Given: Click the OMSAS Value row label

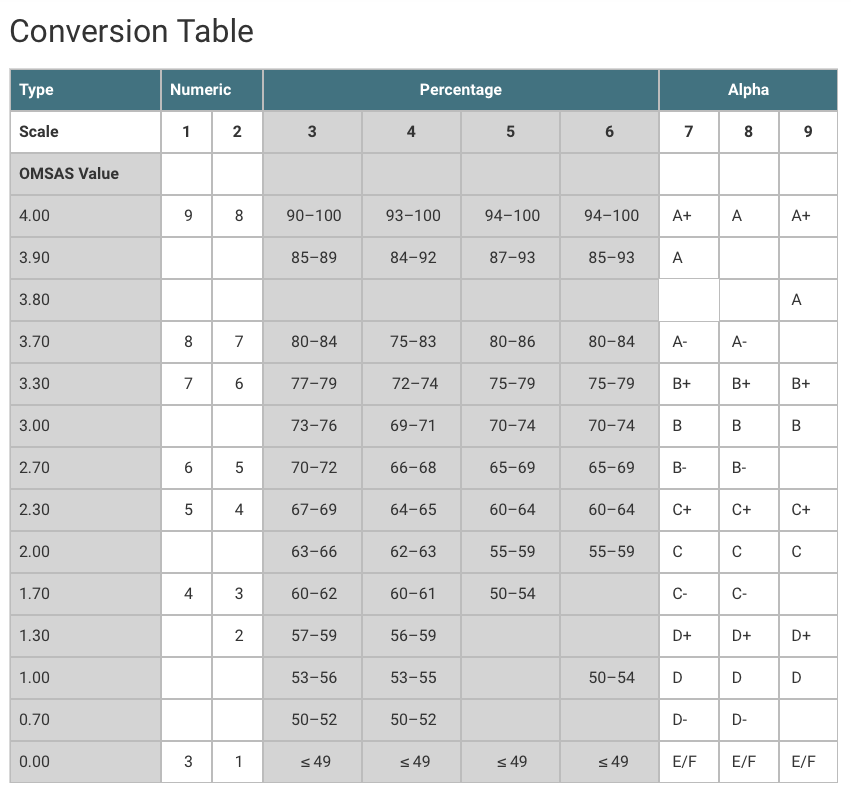Looking at the screenshot, I should [85, 174].
